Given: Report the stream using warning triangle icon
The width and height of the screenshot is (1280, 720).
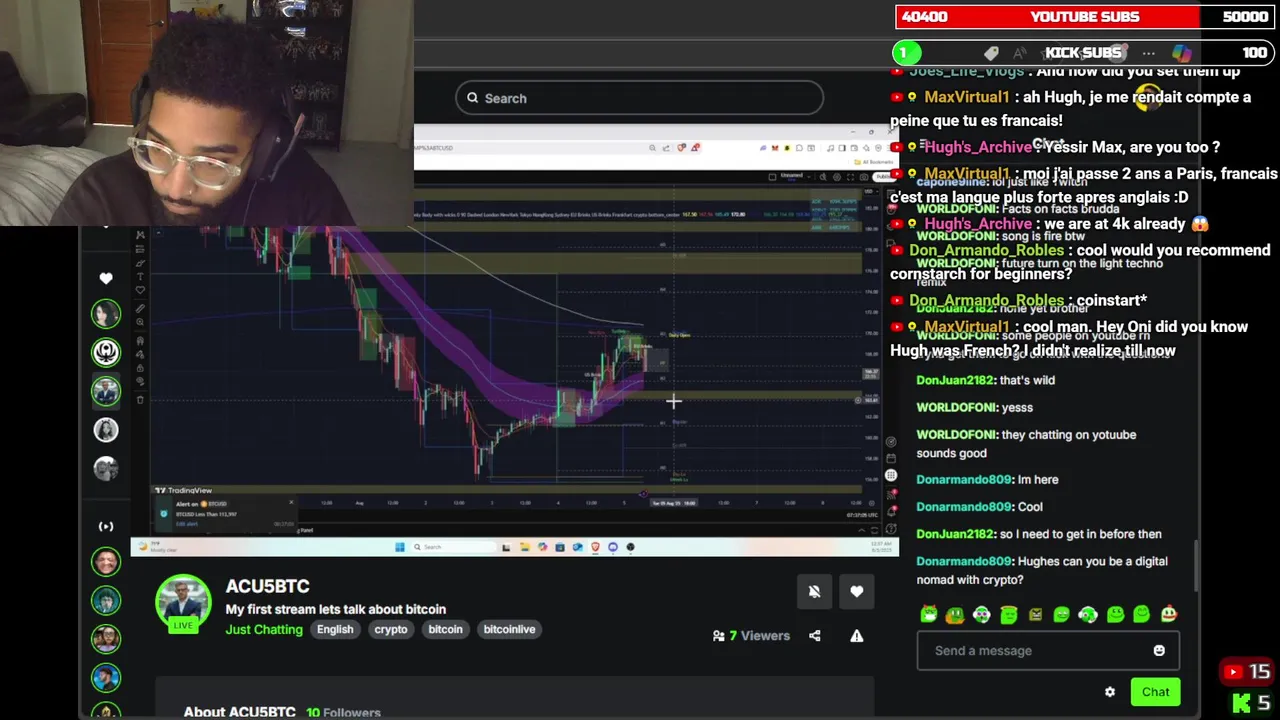Looking at the screenshot, I should (x=857, y=636).
